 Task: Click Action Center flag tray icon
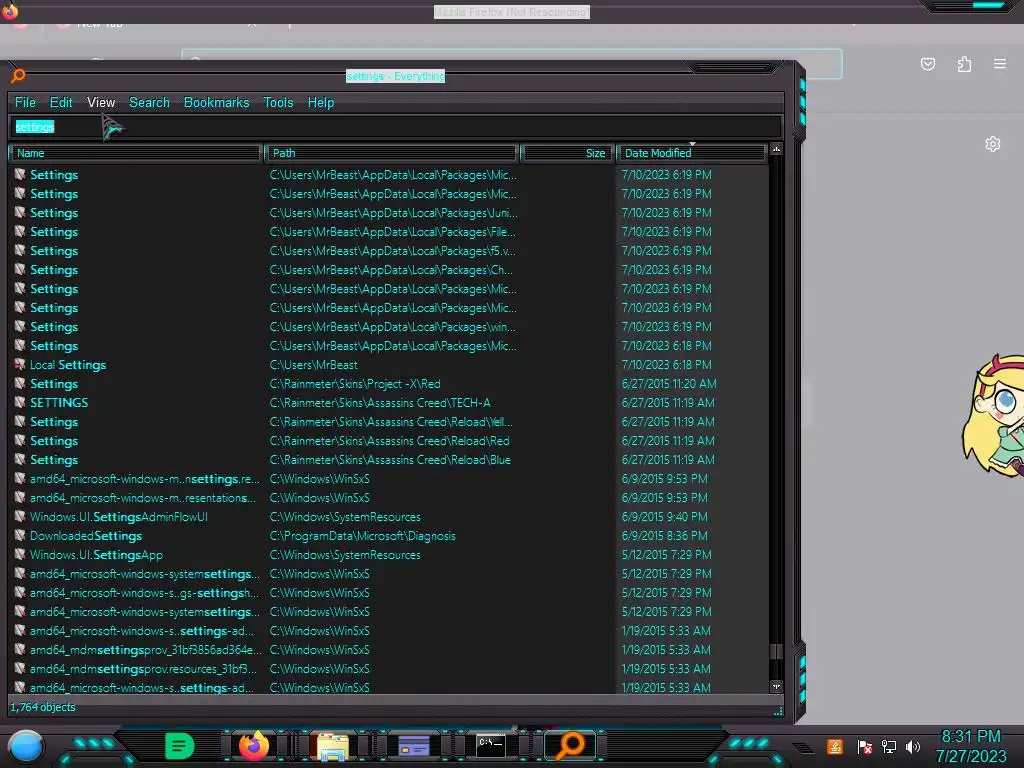coord(865,747)
